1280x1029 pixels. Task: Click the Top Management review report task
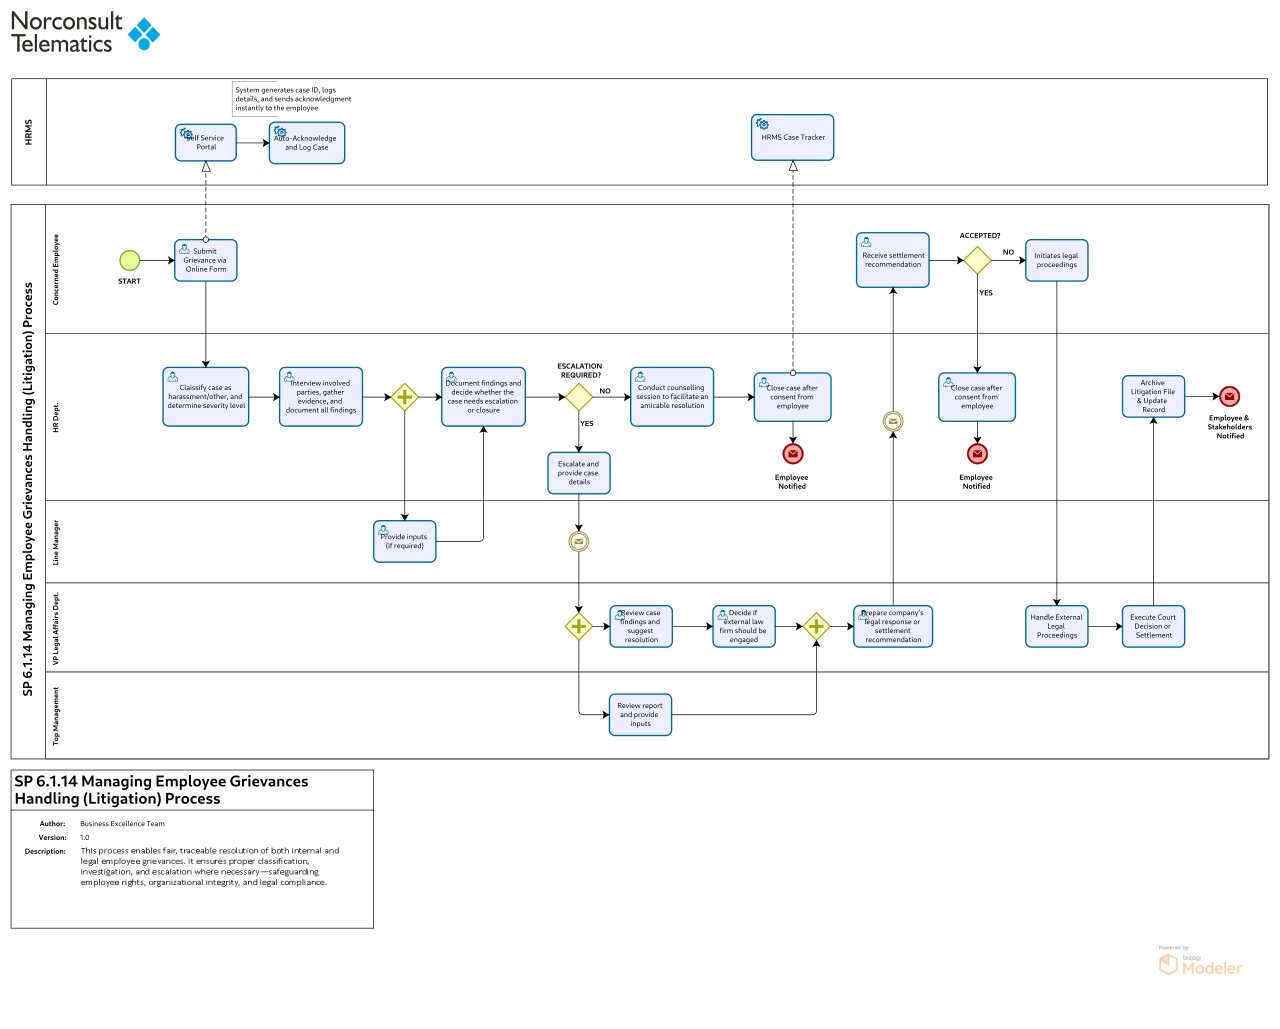(x=640, y=715)
